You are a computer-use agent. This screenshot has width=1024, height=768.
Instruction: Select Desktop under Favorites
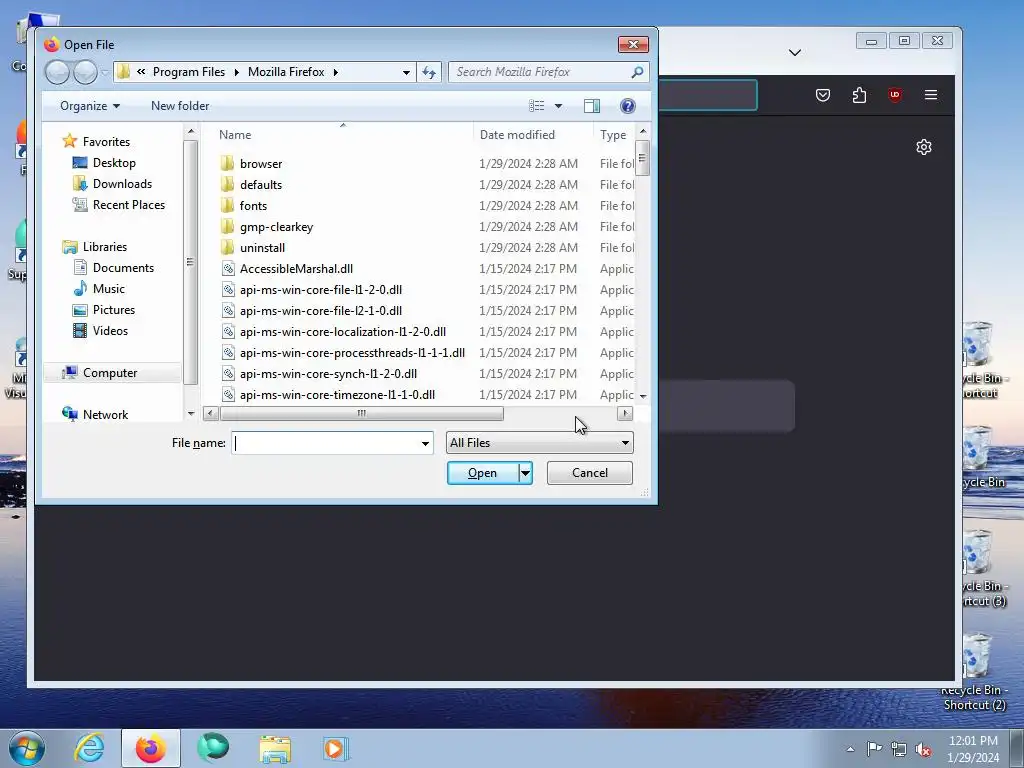(x=114, y=163)
